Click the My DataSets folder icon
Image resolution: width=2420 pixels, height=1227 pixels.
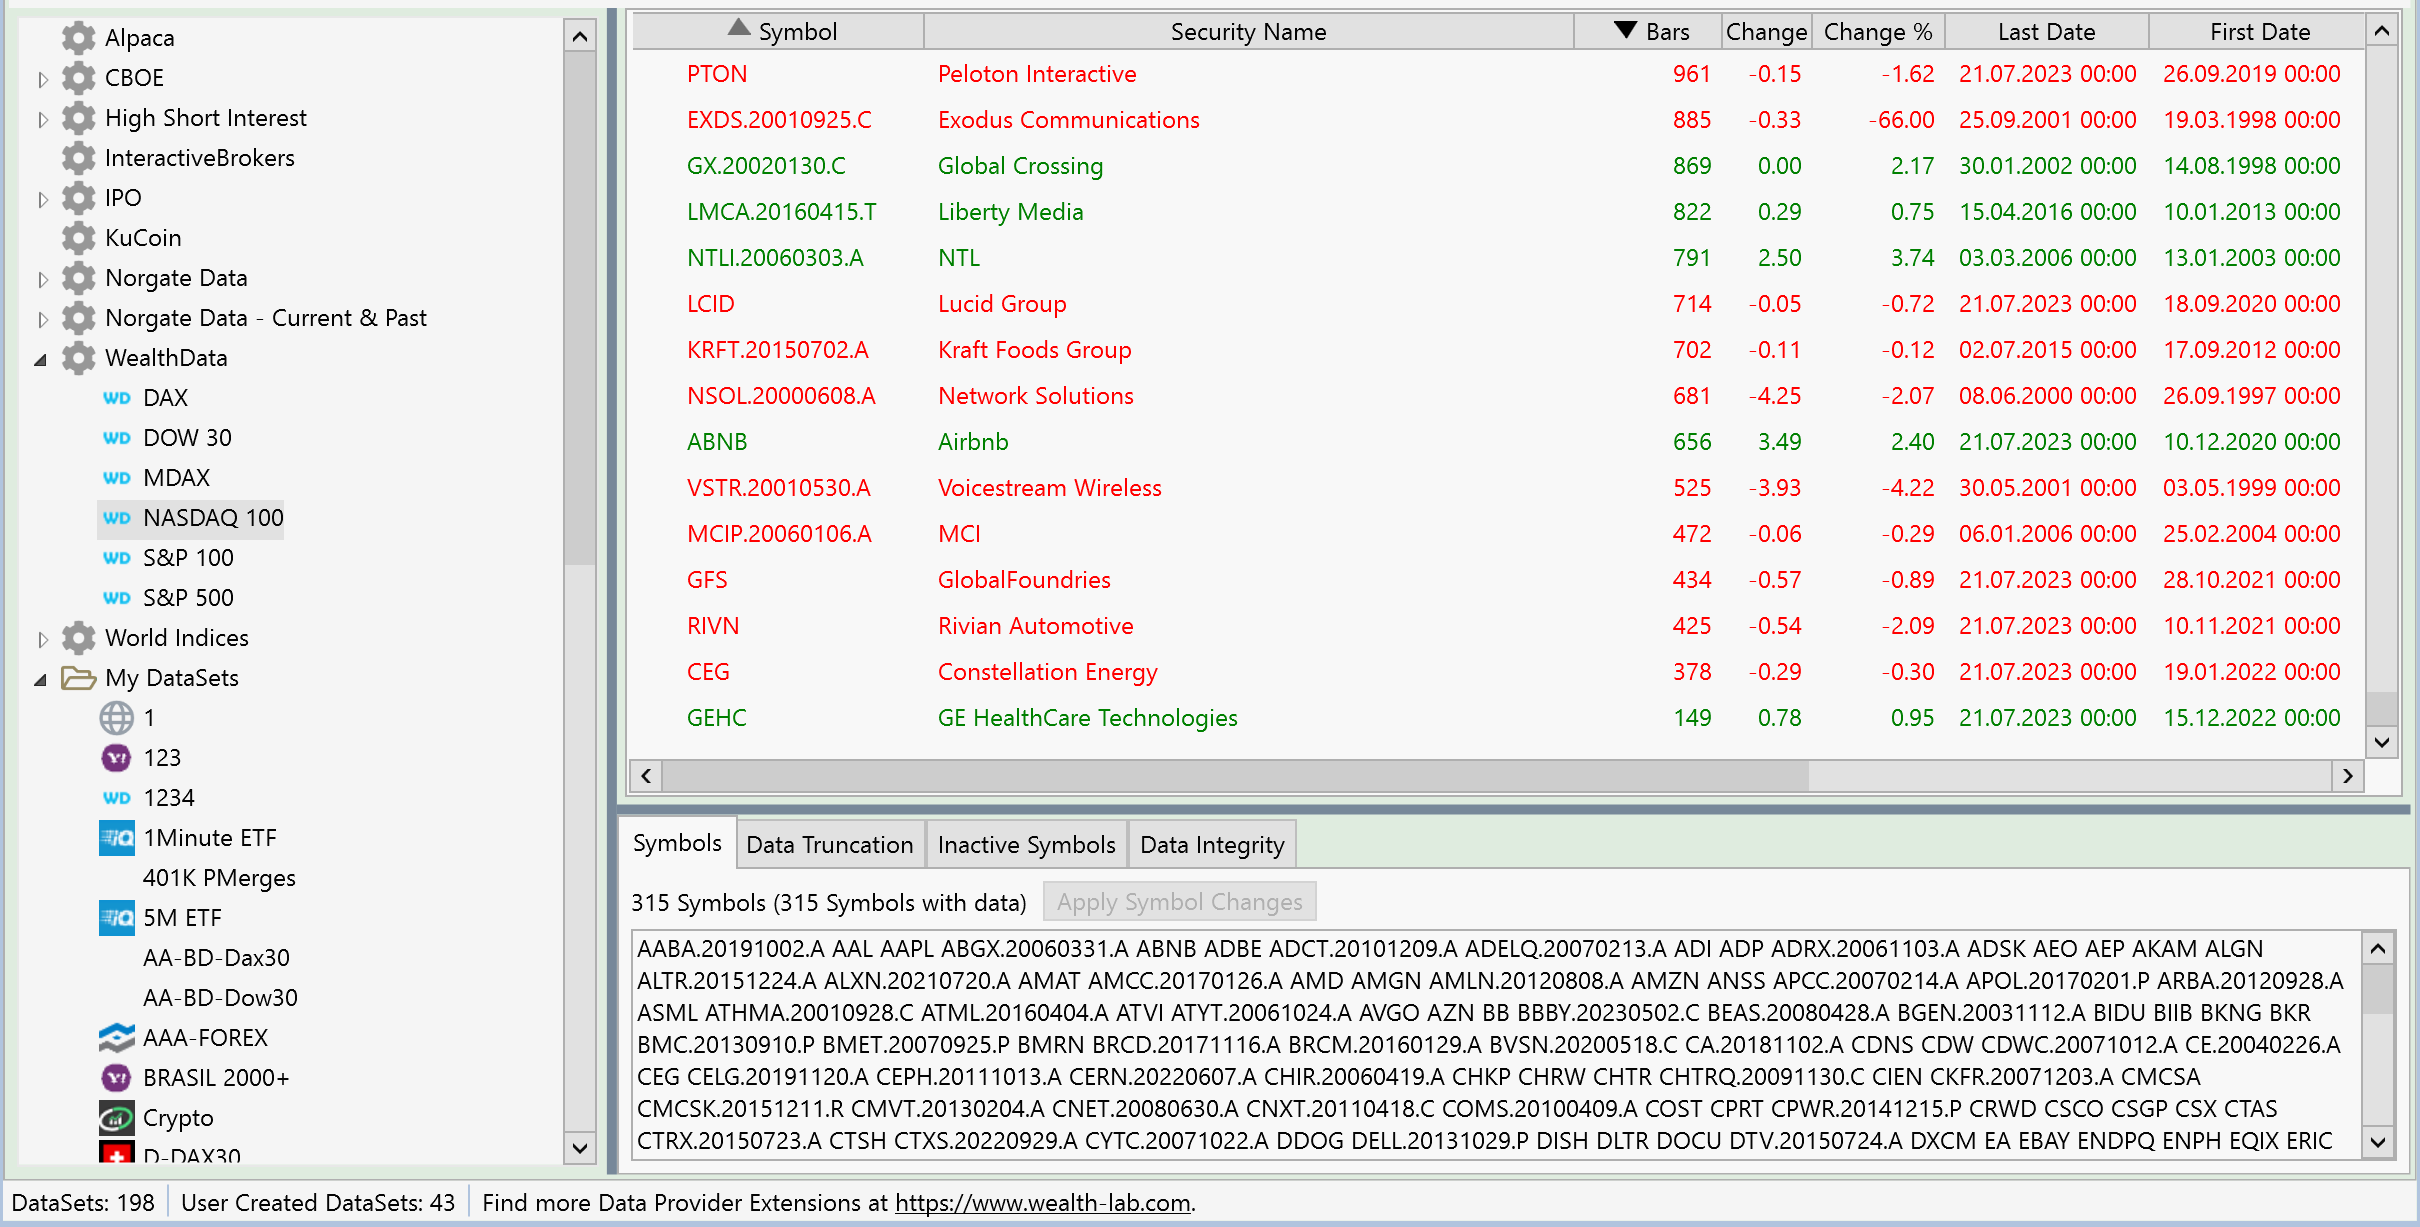(x=79, y=678)
